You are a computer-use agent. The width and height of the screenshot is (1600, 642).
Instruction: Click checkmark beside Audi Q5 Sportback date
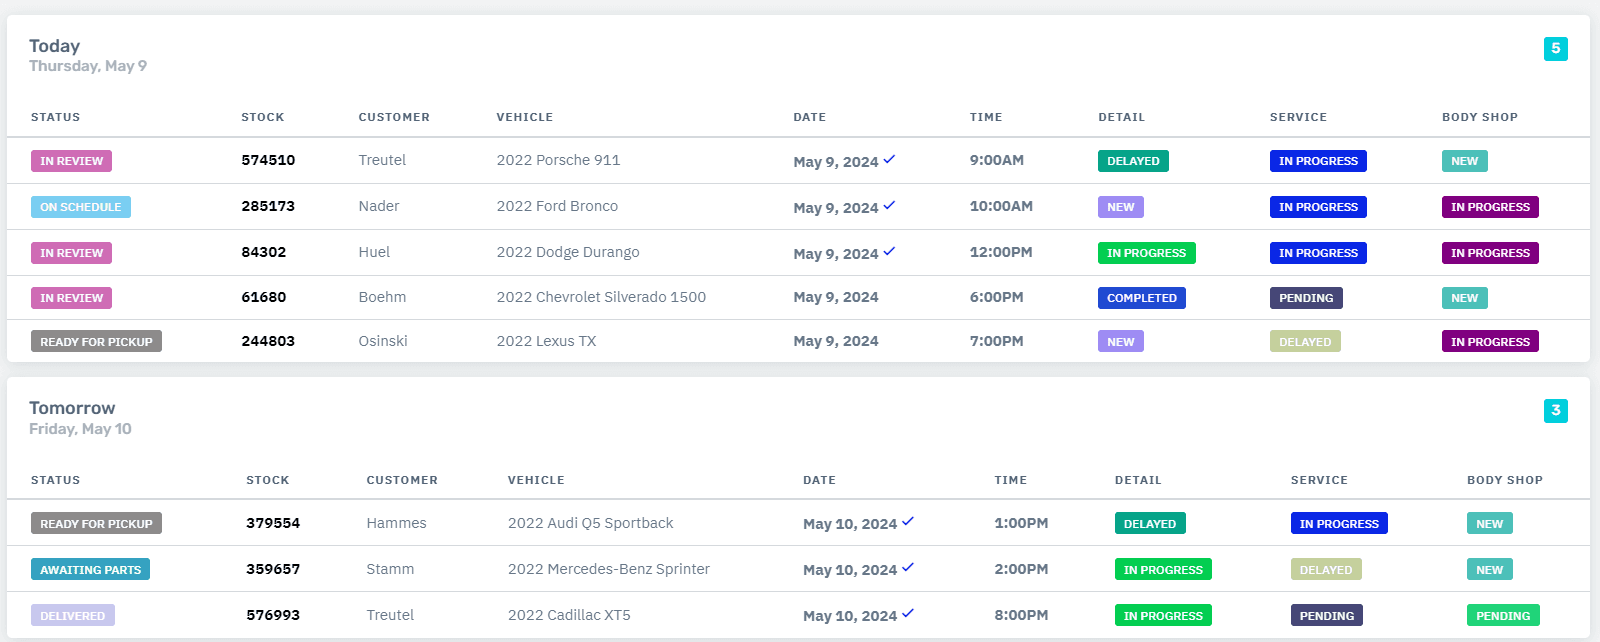tap(908, 521)
